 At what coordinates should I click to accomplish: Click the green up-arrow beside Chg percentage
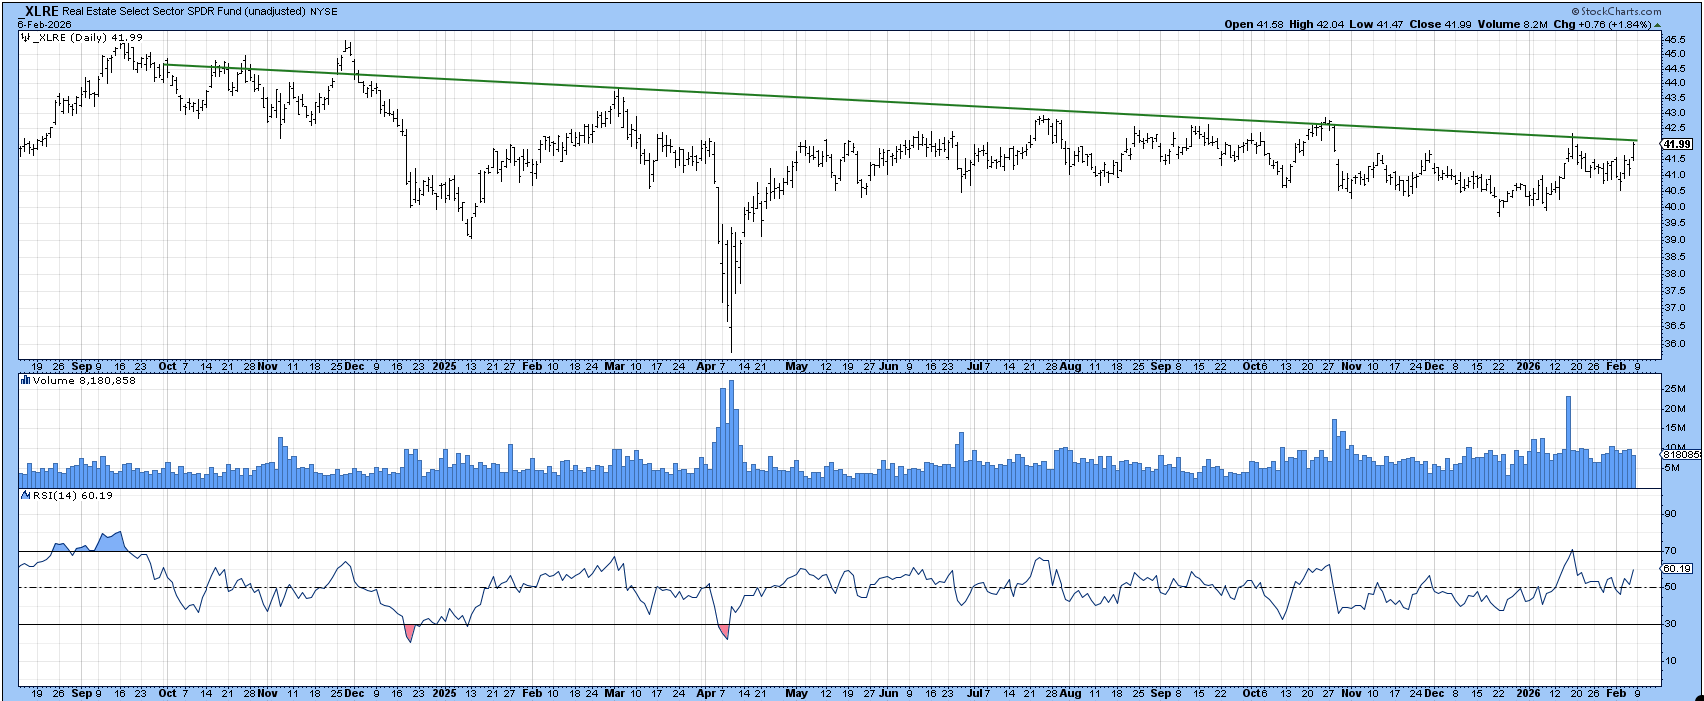click(1655, 24)
